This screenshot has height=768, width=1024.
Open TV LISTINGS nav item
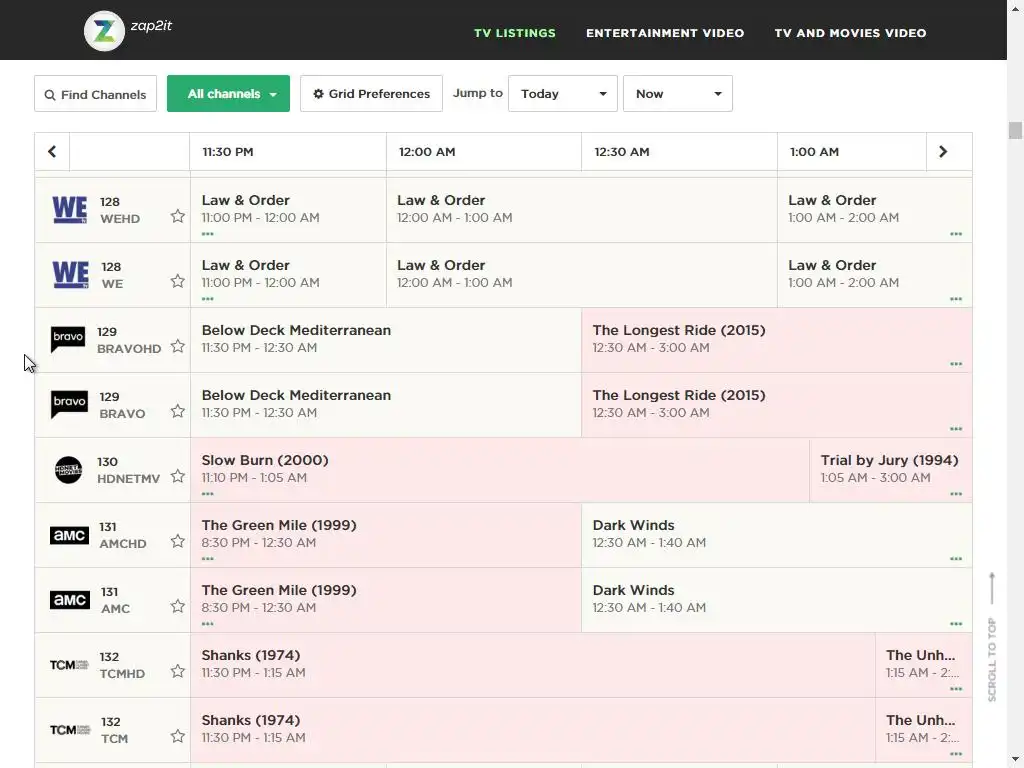tap(515, 33)
